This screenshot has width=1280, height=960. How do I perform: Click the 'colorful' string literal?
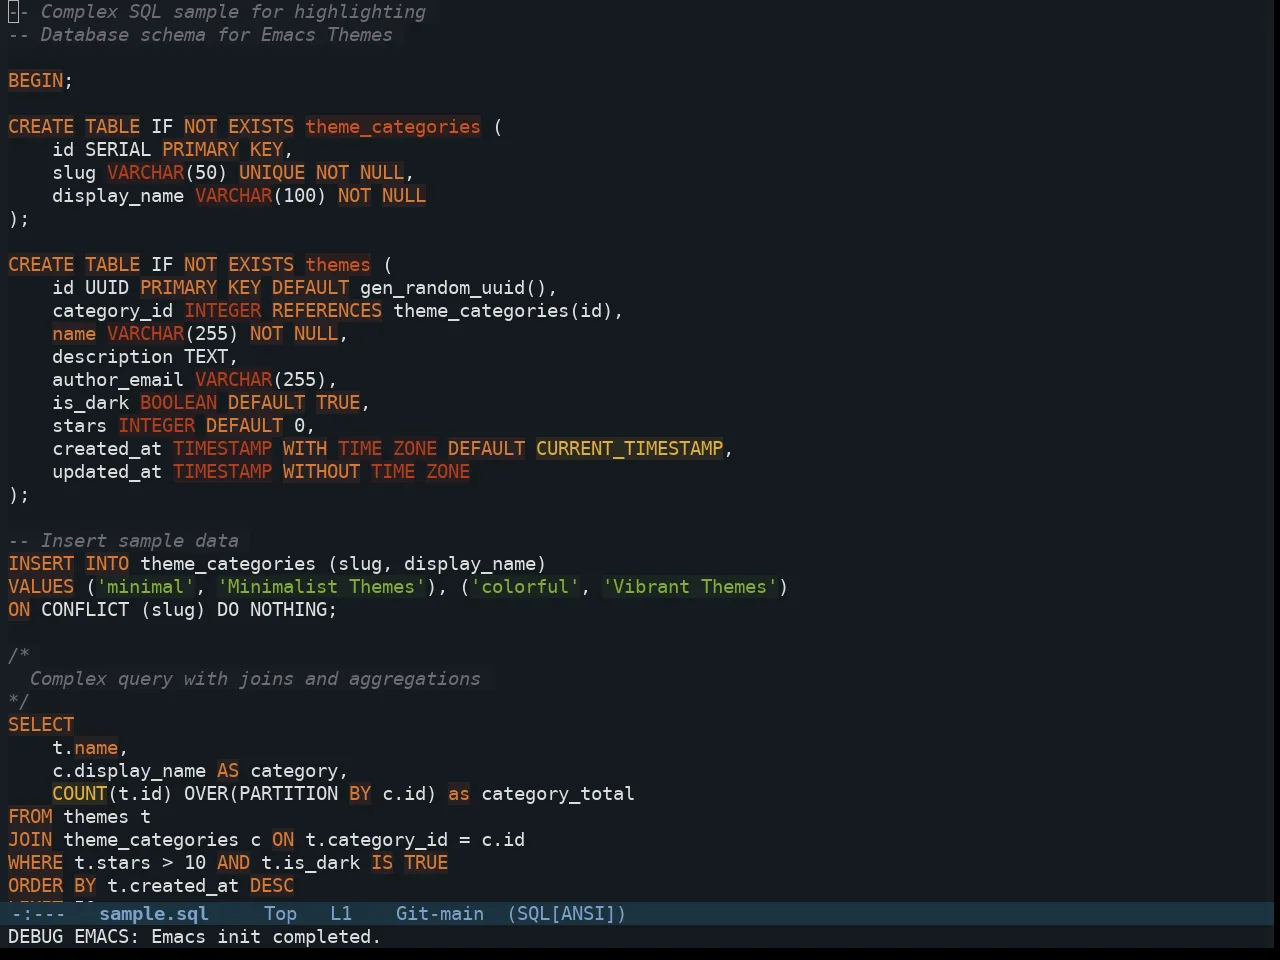(x=525, y=586)
